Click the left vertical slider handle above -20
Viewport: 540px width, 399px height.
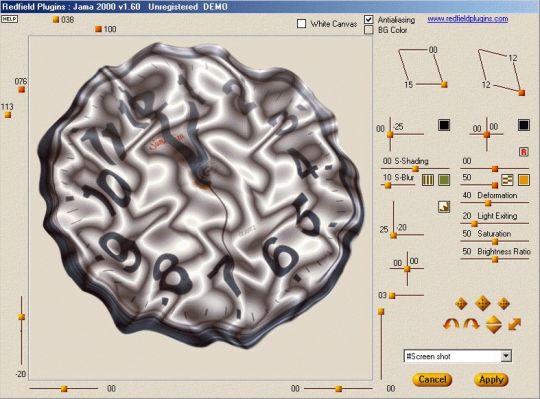point(21,317)
